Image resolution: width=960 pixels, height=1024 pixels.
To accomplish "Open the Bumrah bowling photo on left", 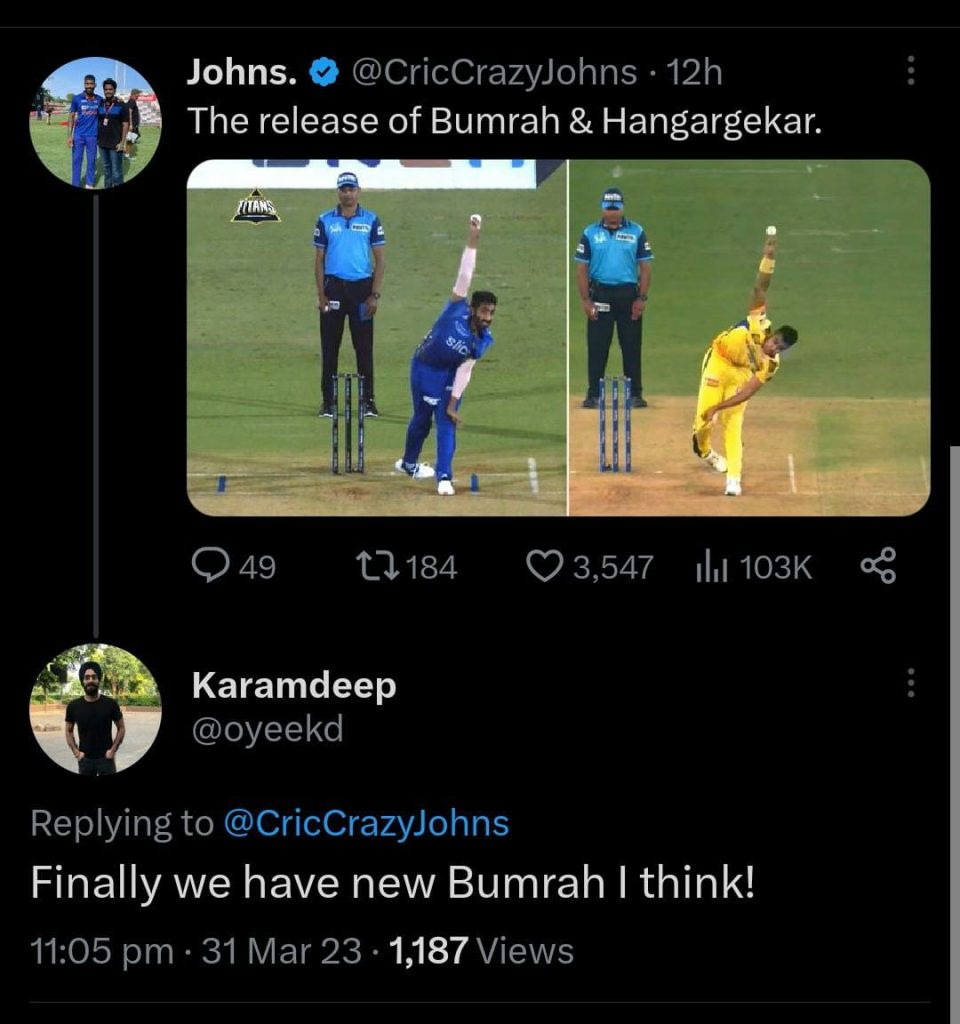I will [376, 337].
